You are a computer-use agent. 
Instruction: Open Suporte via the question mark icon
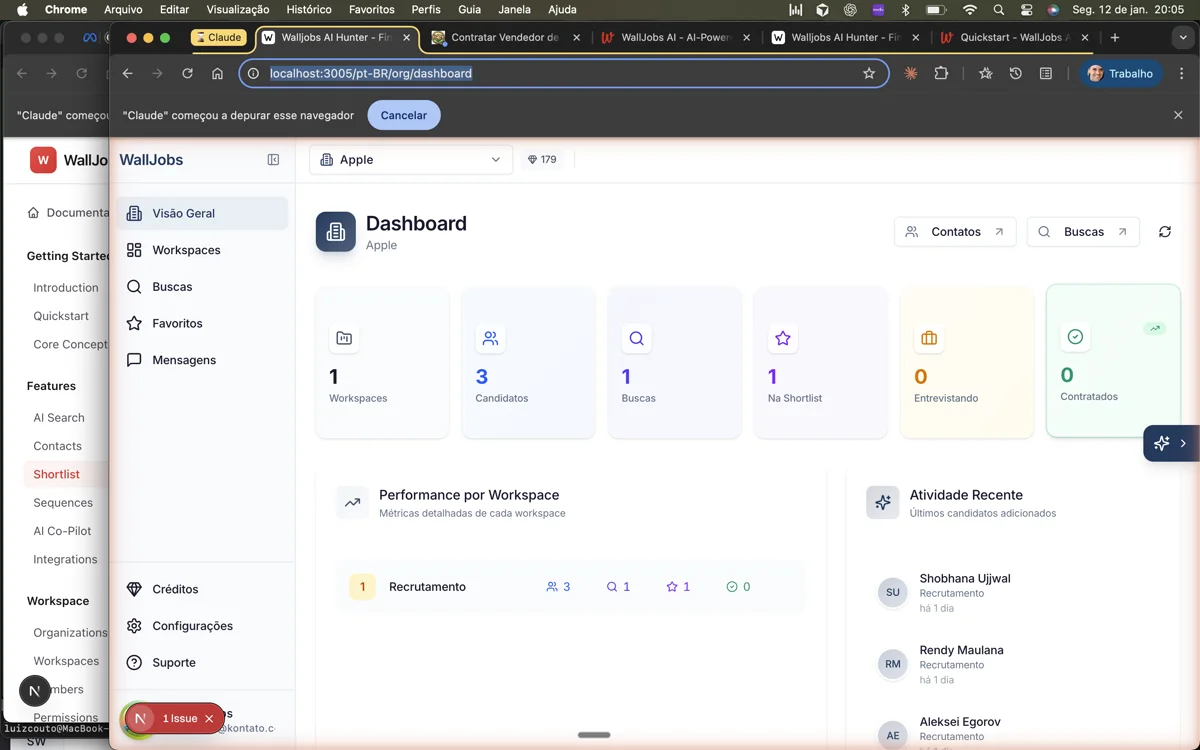pyautogui.click(x=135, y=662)
